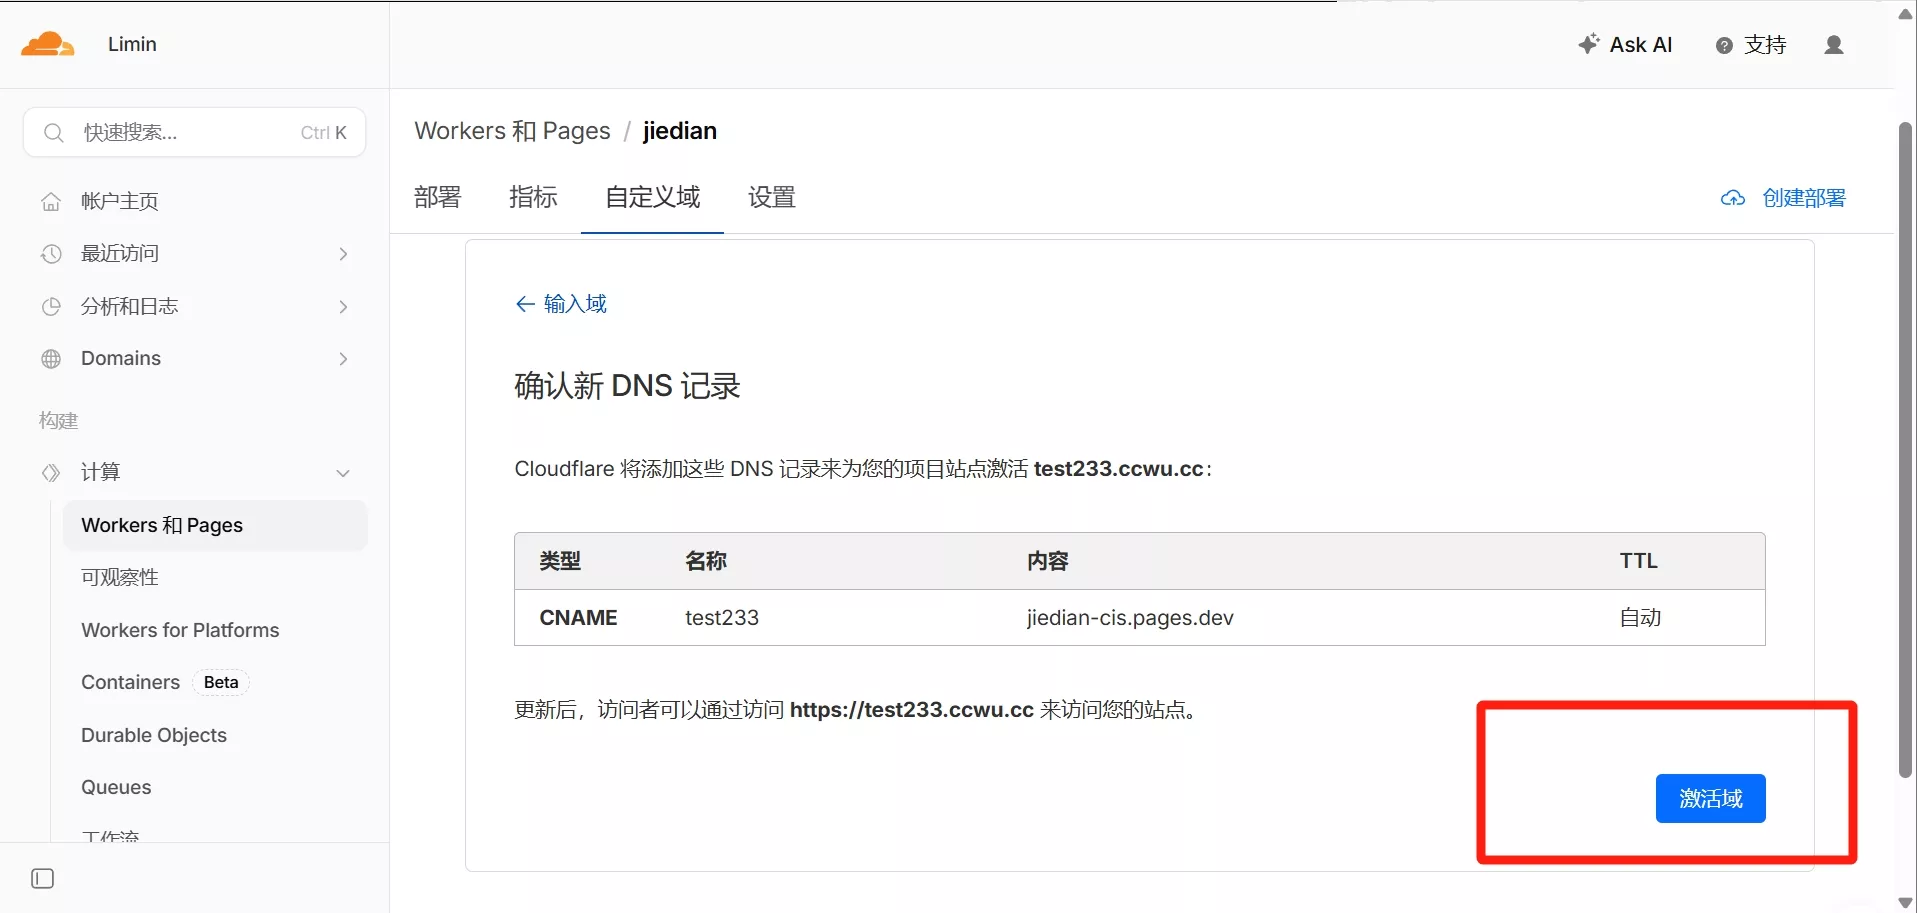This screenshot has height=913, width=1917.
Task: Click the Ask AI sparkle icon
Action: click(x=1588, y=44)
